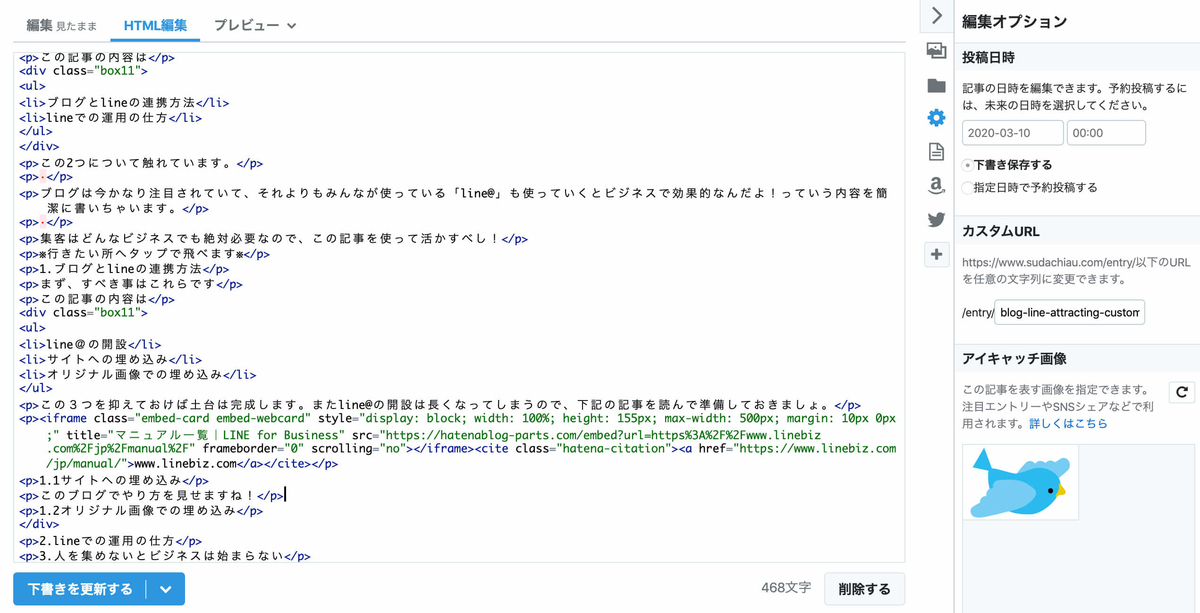The height and width of the screenshot is (613, 1200).
Task: Click line <p>このブログでやり方を見せますね！</p>
Action: (151, 495)
